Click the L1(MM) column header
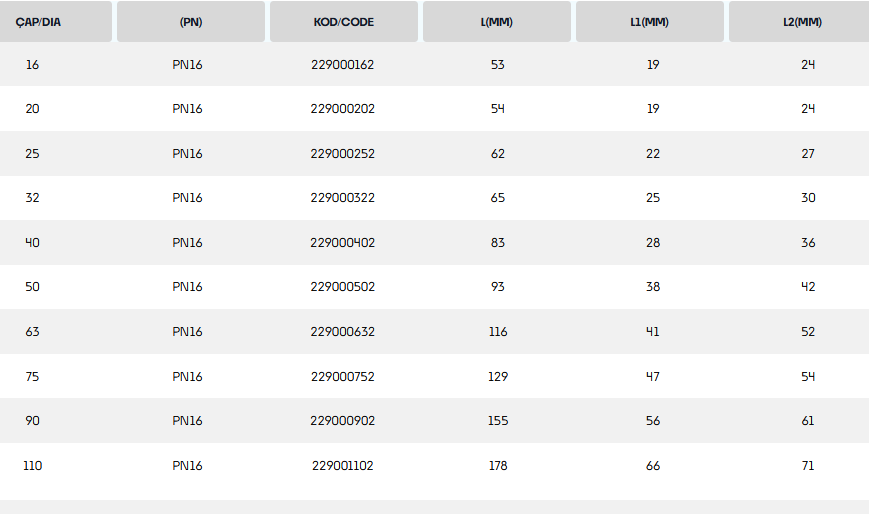Screen dimensions: 869x514 coord(650,22)
